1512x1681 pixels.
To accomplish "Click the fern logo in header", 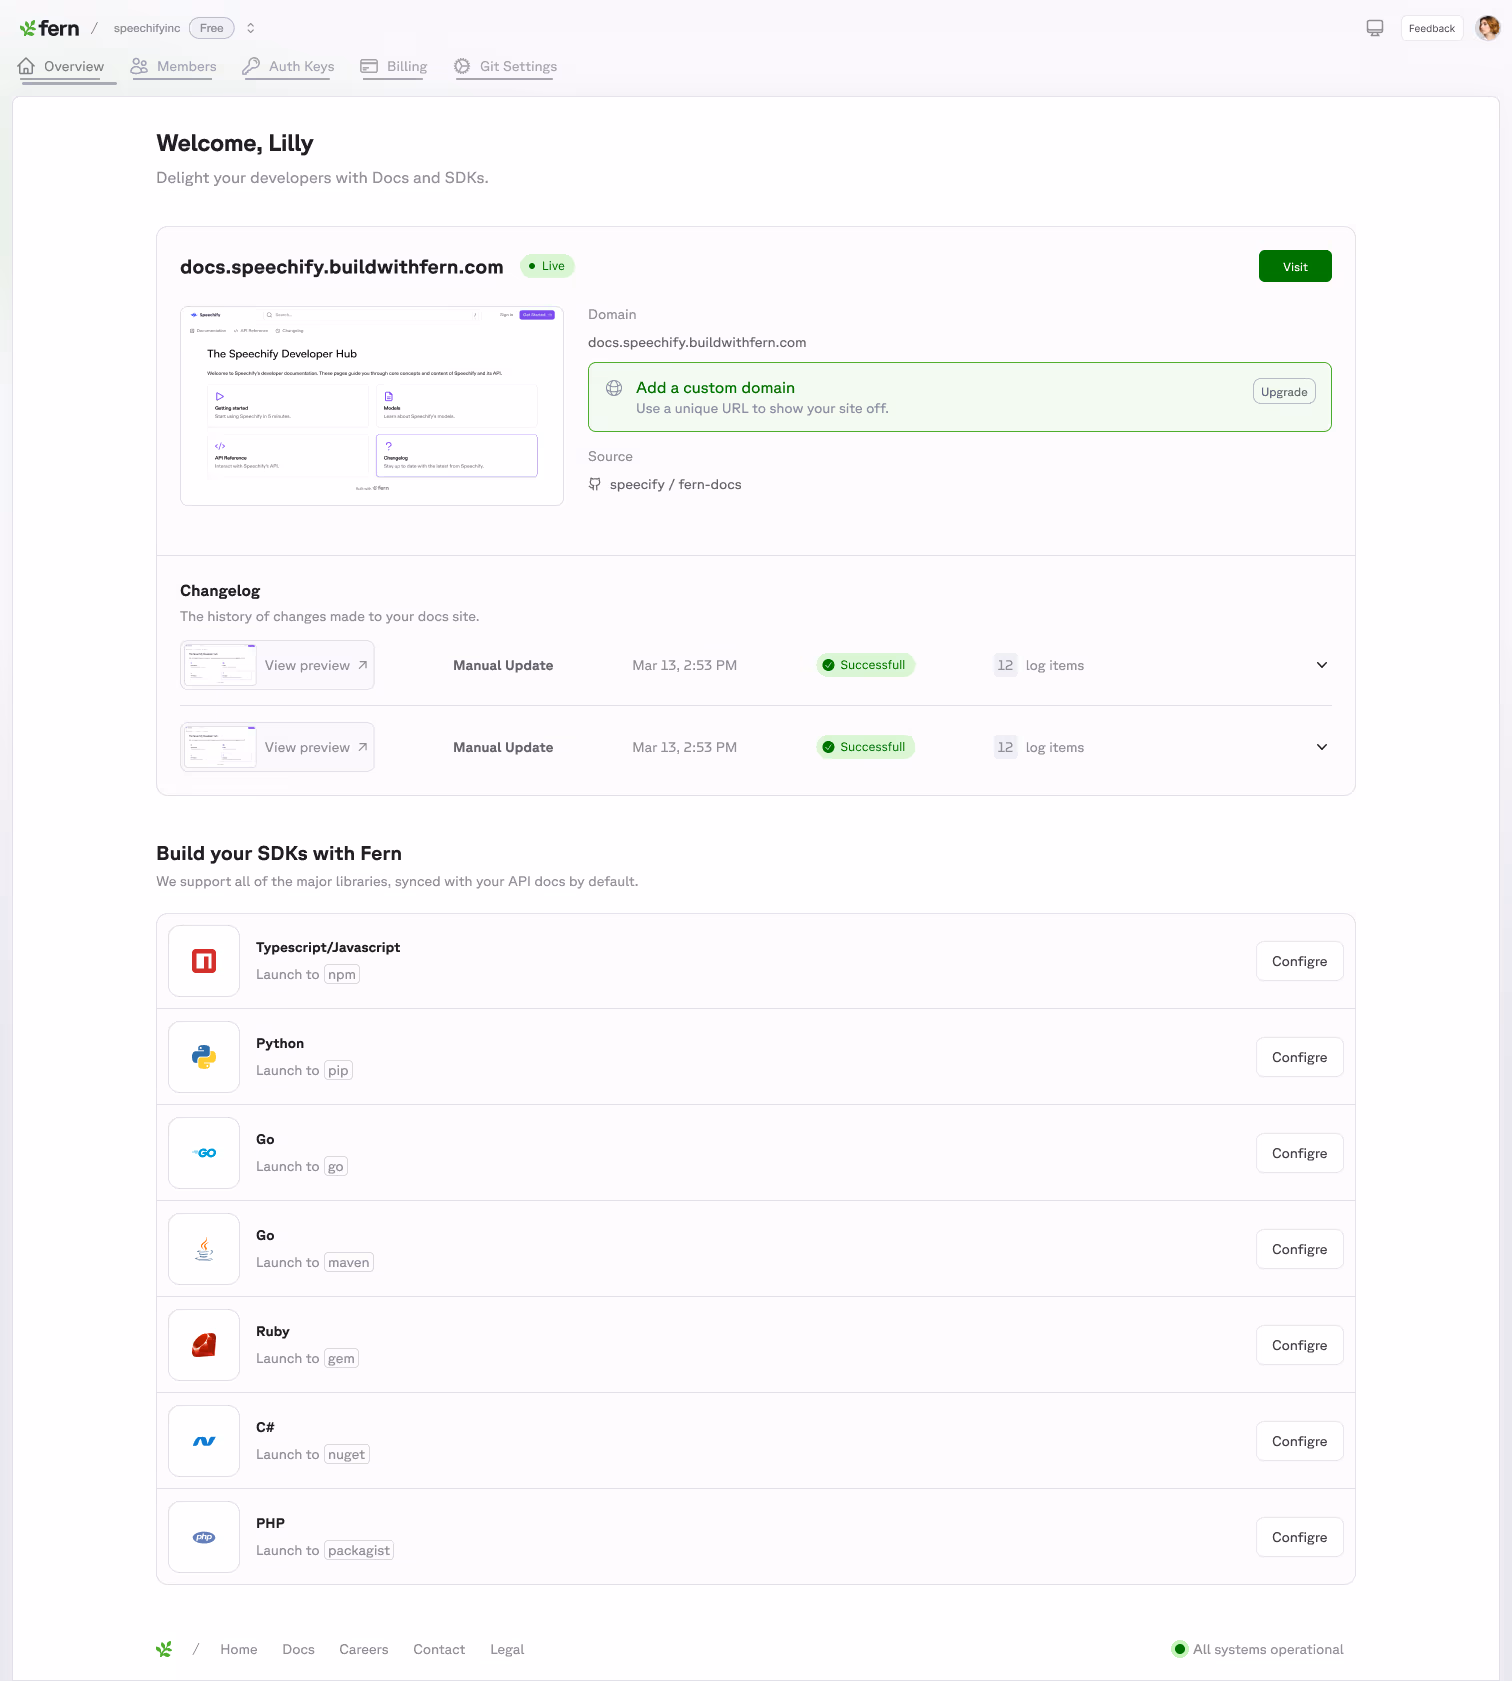I will (49, 28).
